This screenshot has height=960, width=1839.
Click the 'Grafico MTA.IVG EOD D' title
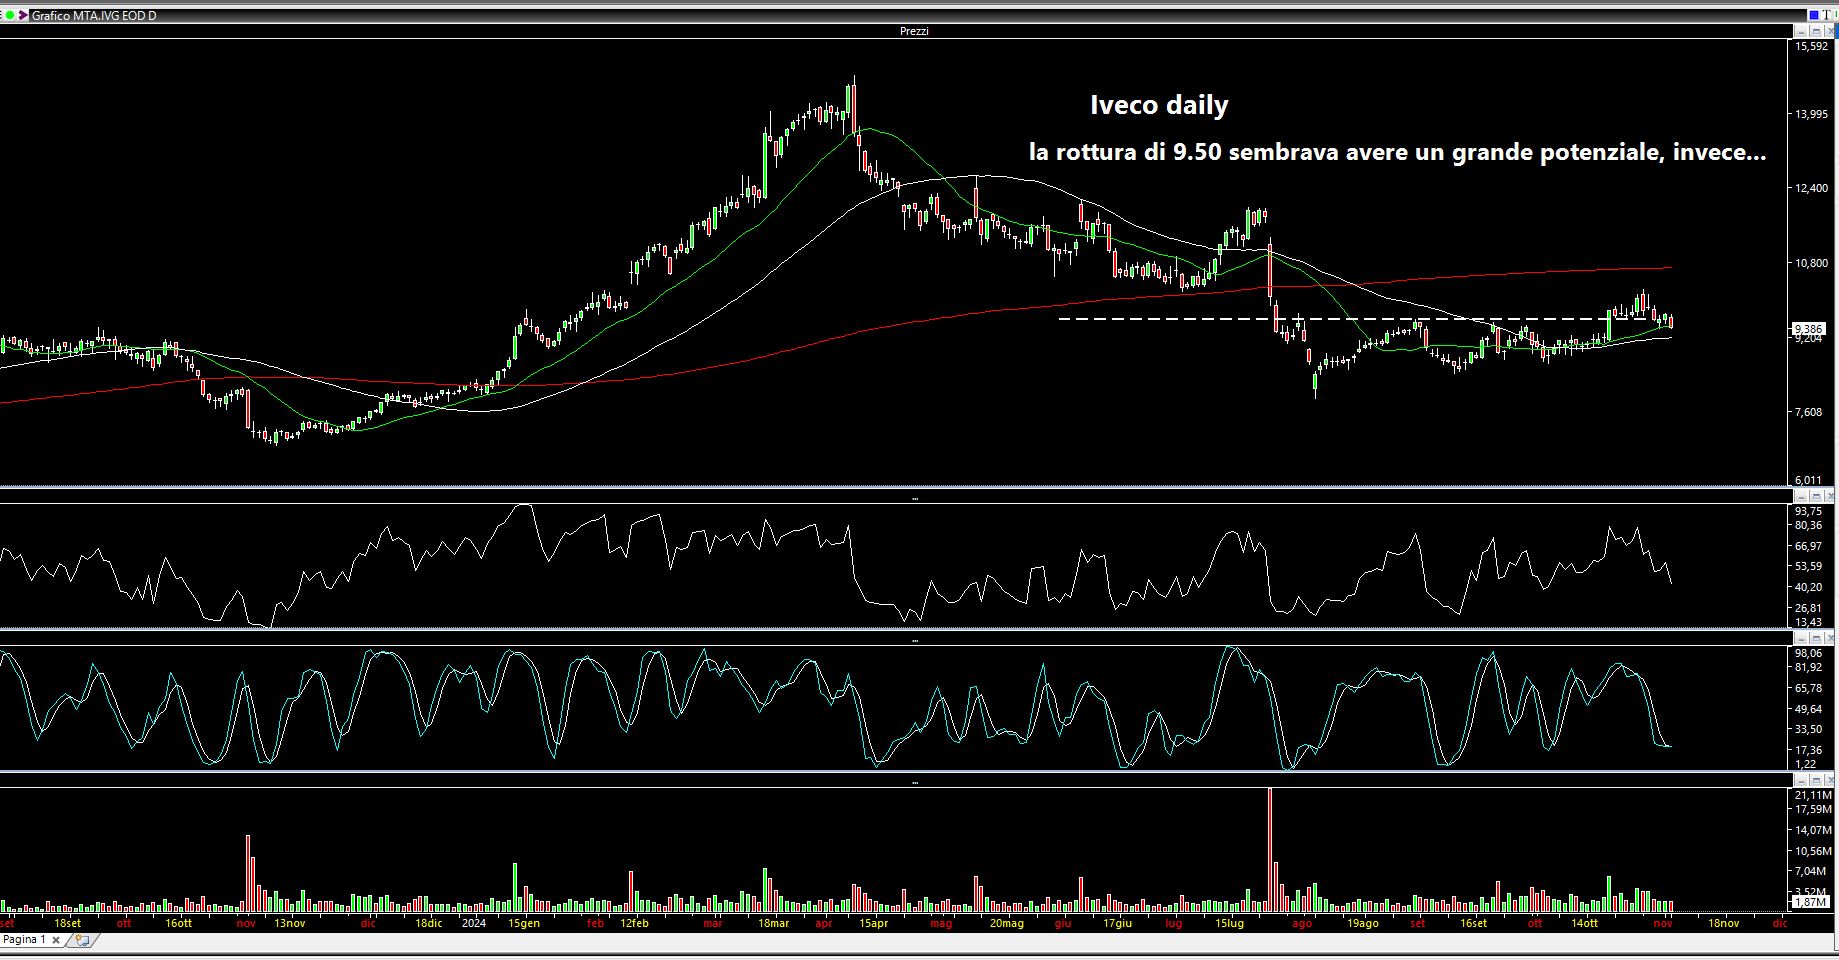point(94,16)
